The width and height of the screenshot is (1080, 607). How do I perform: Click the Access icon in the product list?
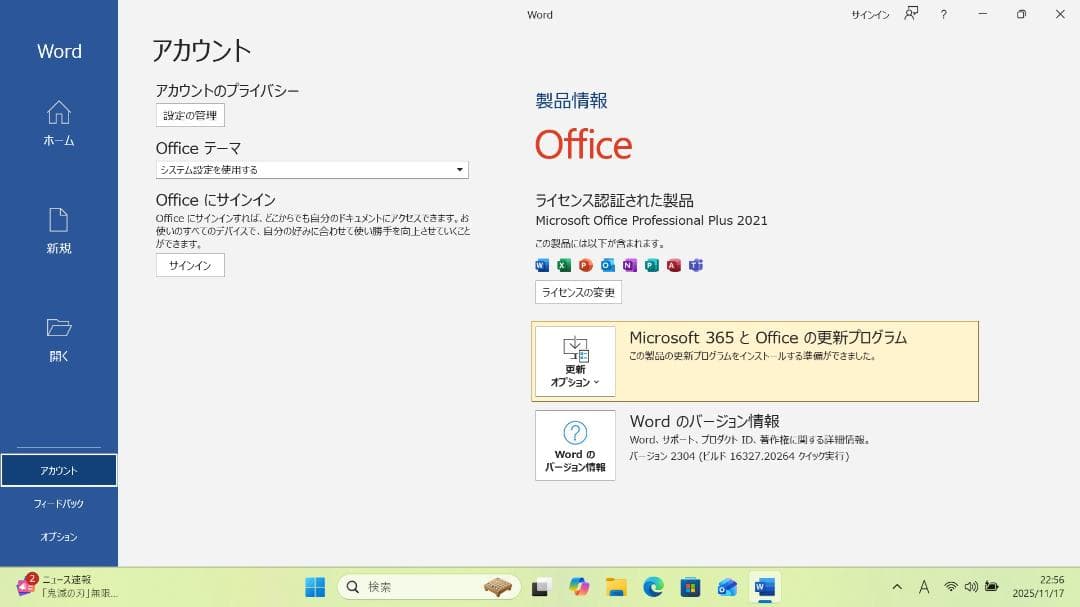tap(673, 265)
